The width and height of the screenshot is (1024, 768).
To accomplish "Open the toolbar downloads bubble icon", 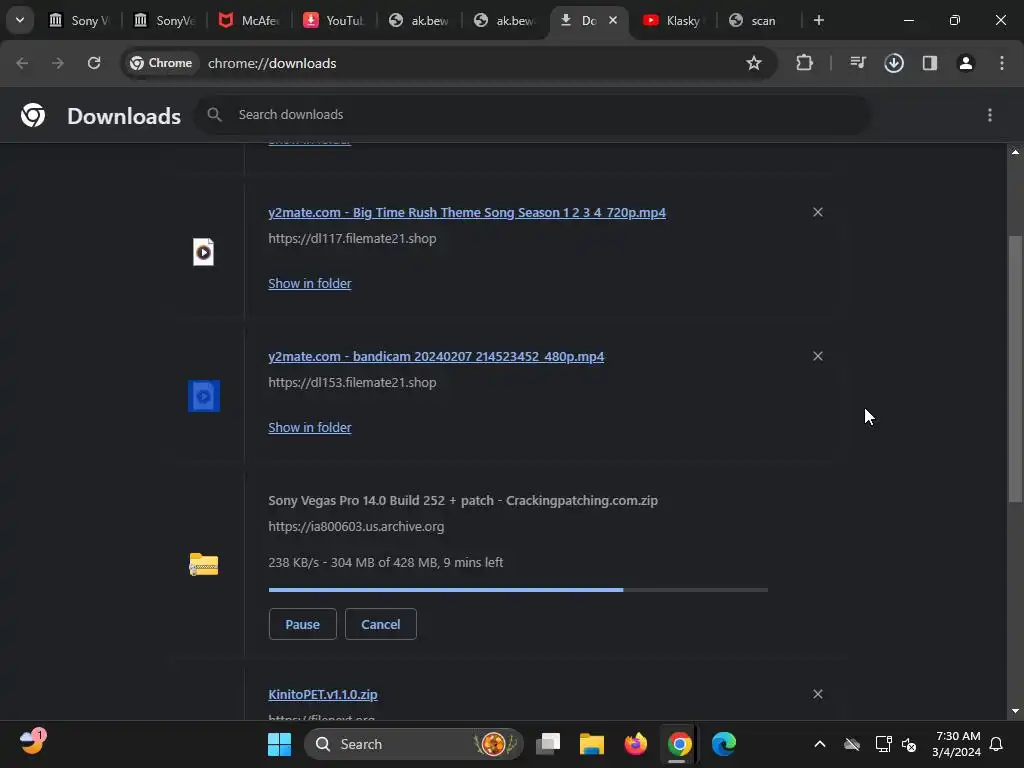I will (x=894, y=63).
